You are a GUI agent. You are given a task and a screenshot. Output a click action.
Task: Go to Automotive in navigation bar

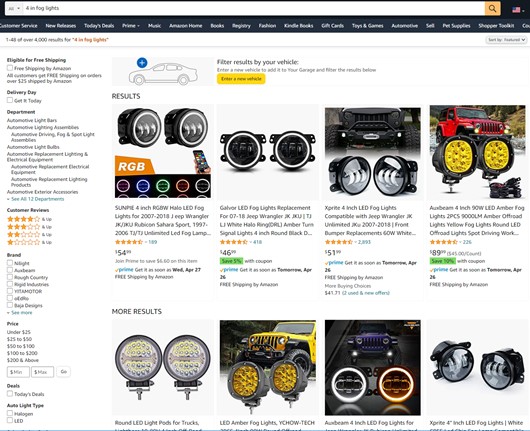(x=405, y=26)
